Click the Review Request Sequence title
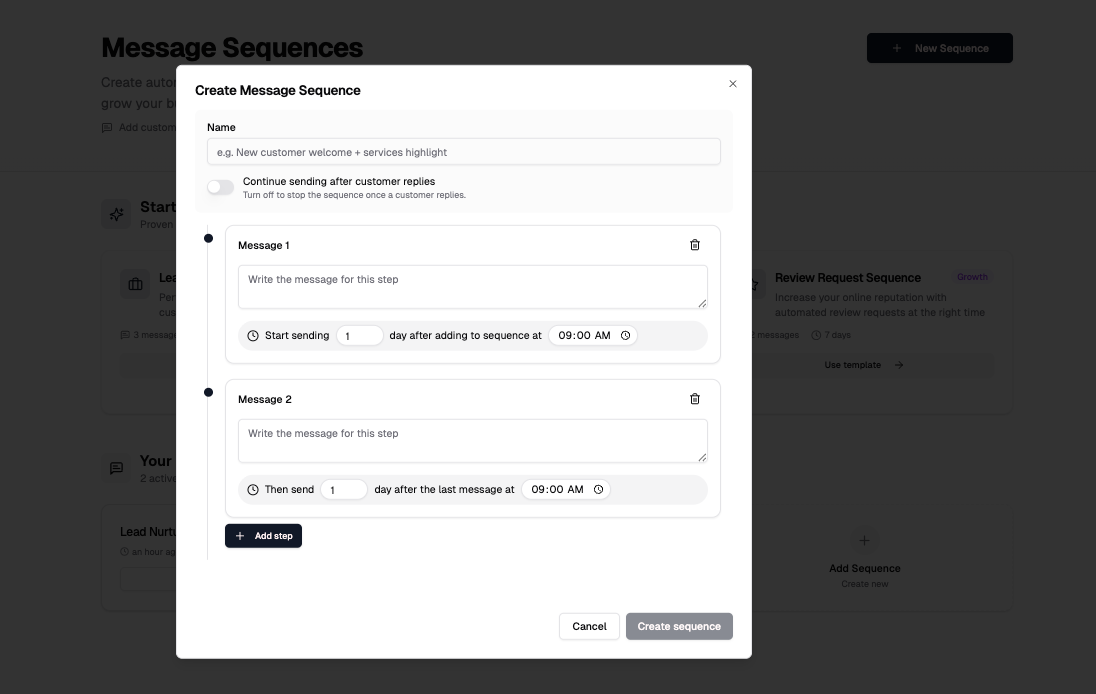The image size is (1096, 694). coord(848,277)
